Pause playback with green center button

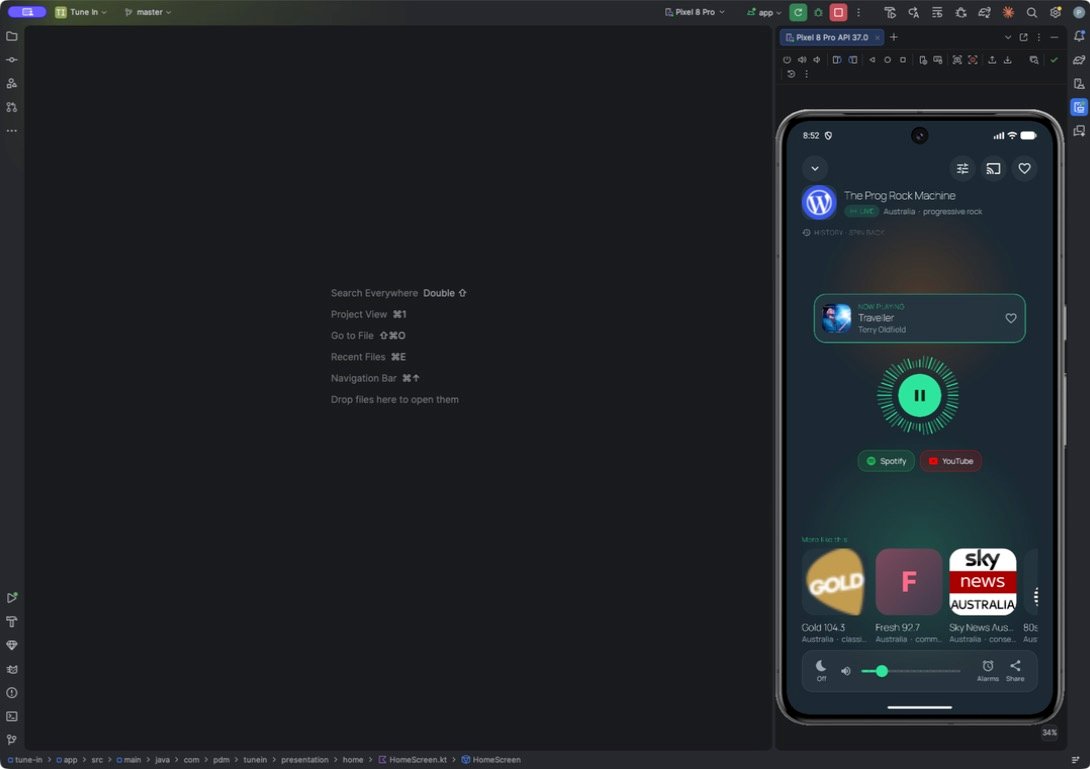[919, 396]
